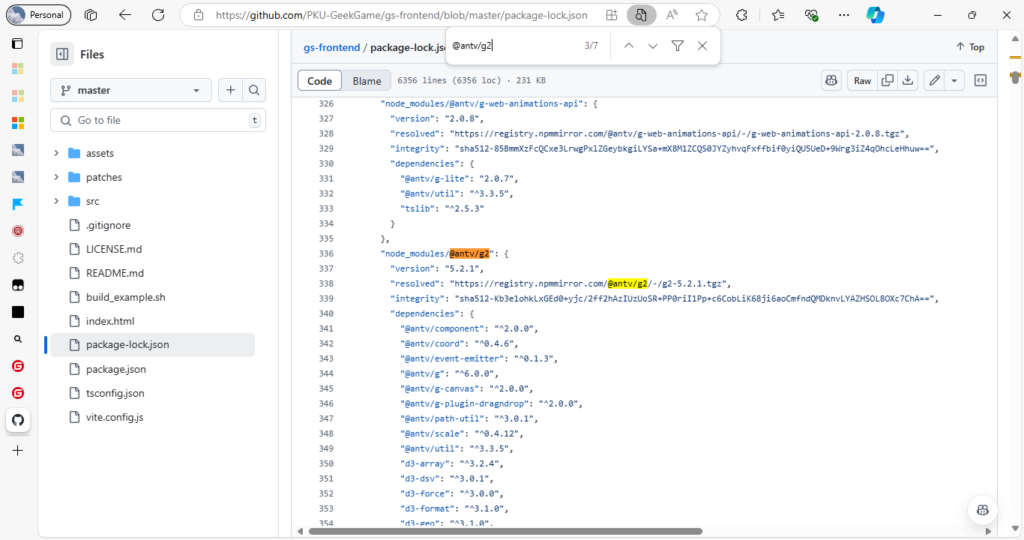Screen dimensions: 1024x540
Task: Switch to the Code view tab
Action: point(319,80)
